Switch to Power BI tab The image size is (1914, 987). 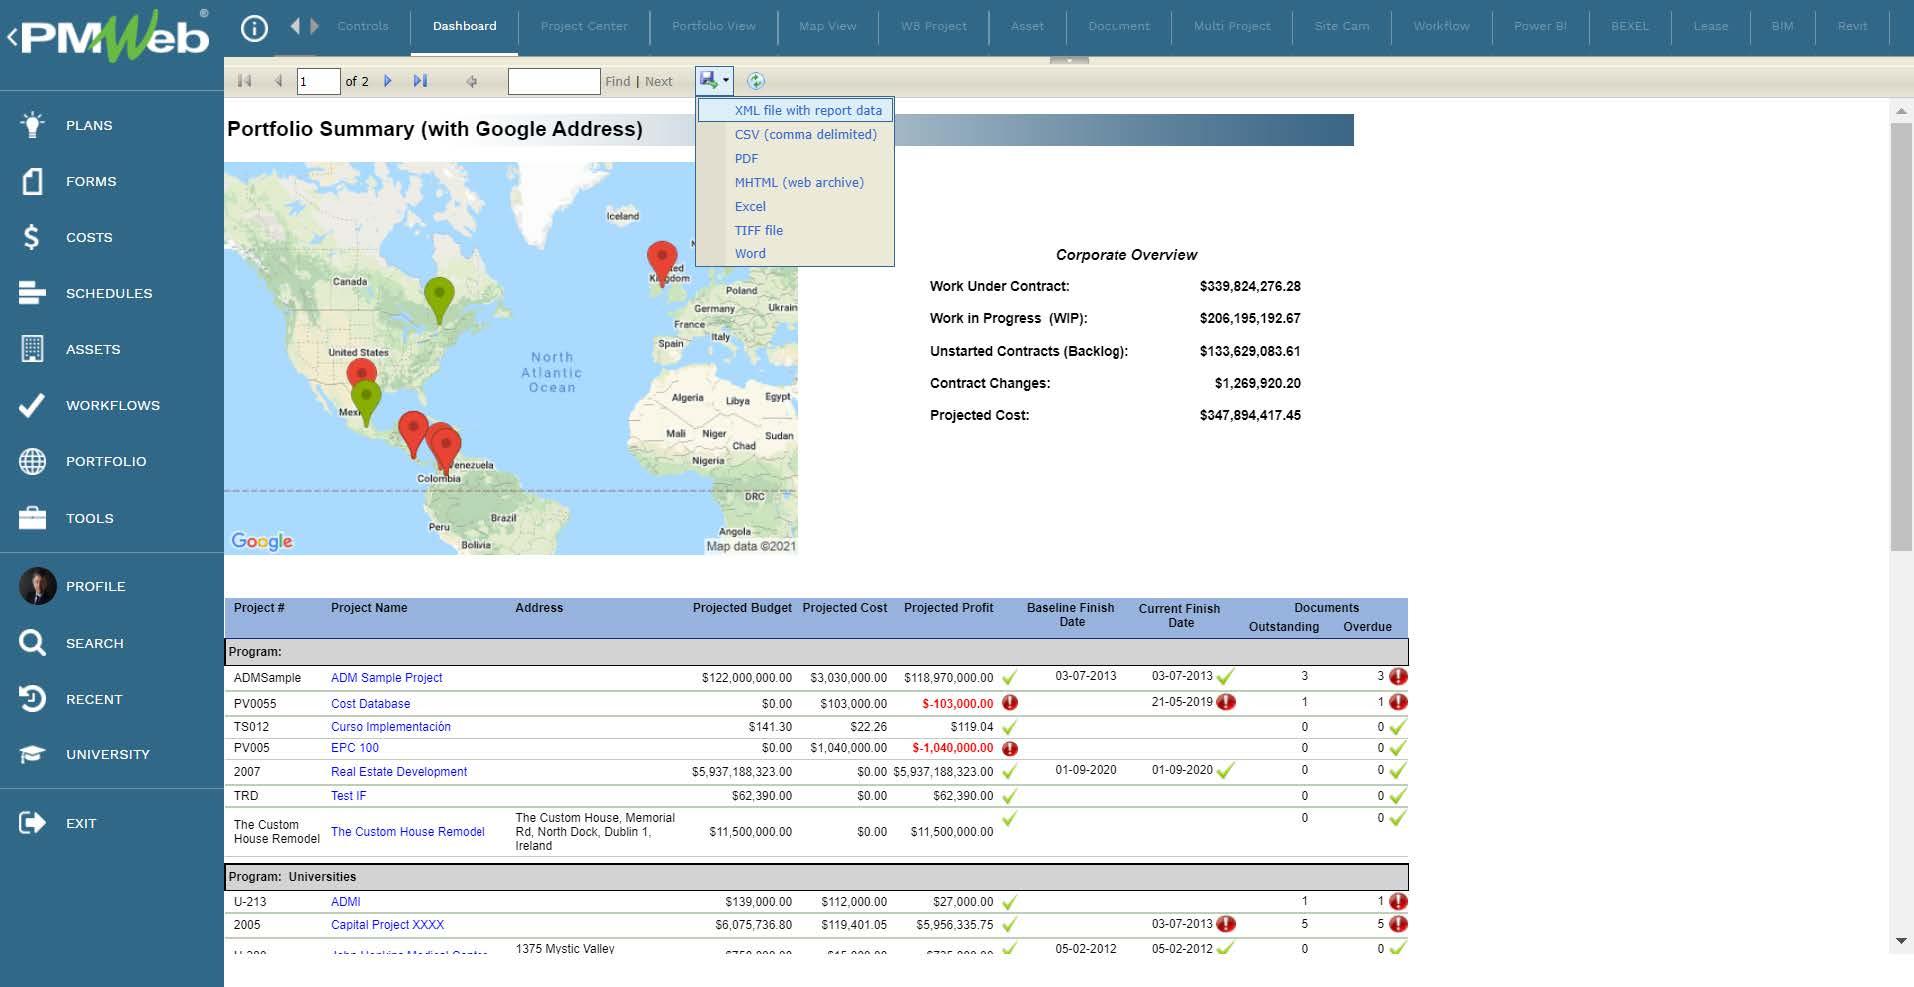(x=1540, y=26)
